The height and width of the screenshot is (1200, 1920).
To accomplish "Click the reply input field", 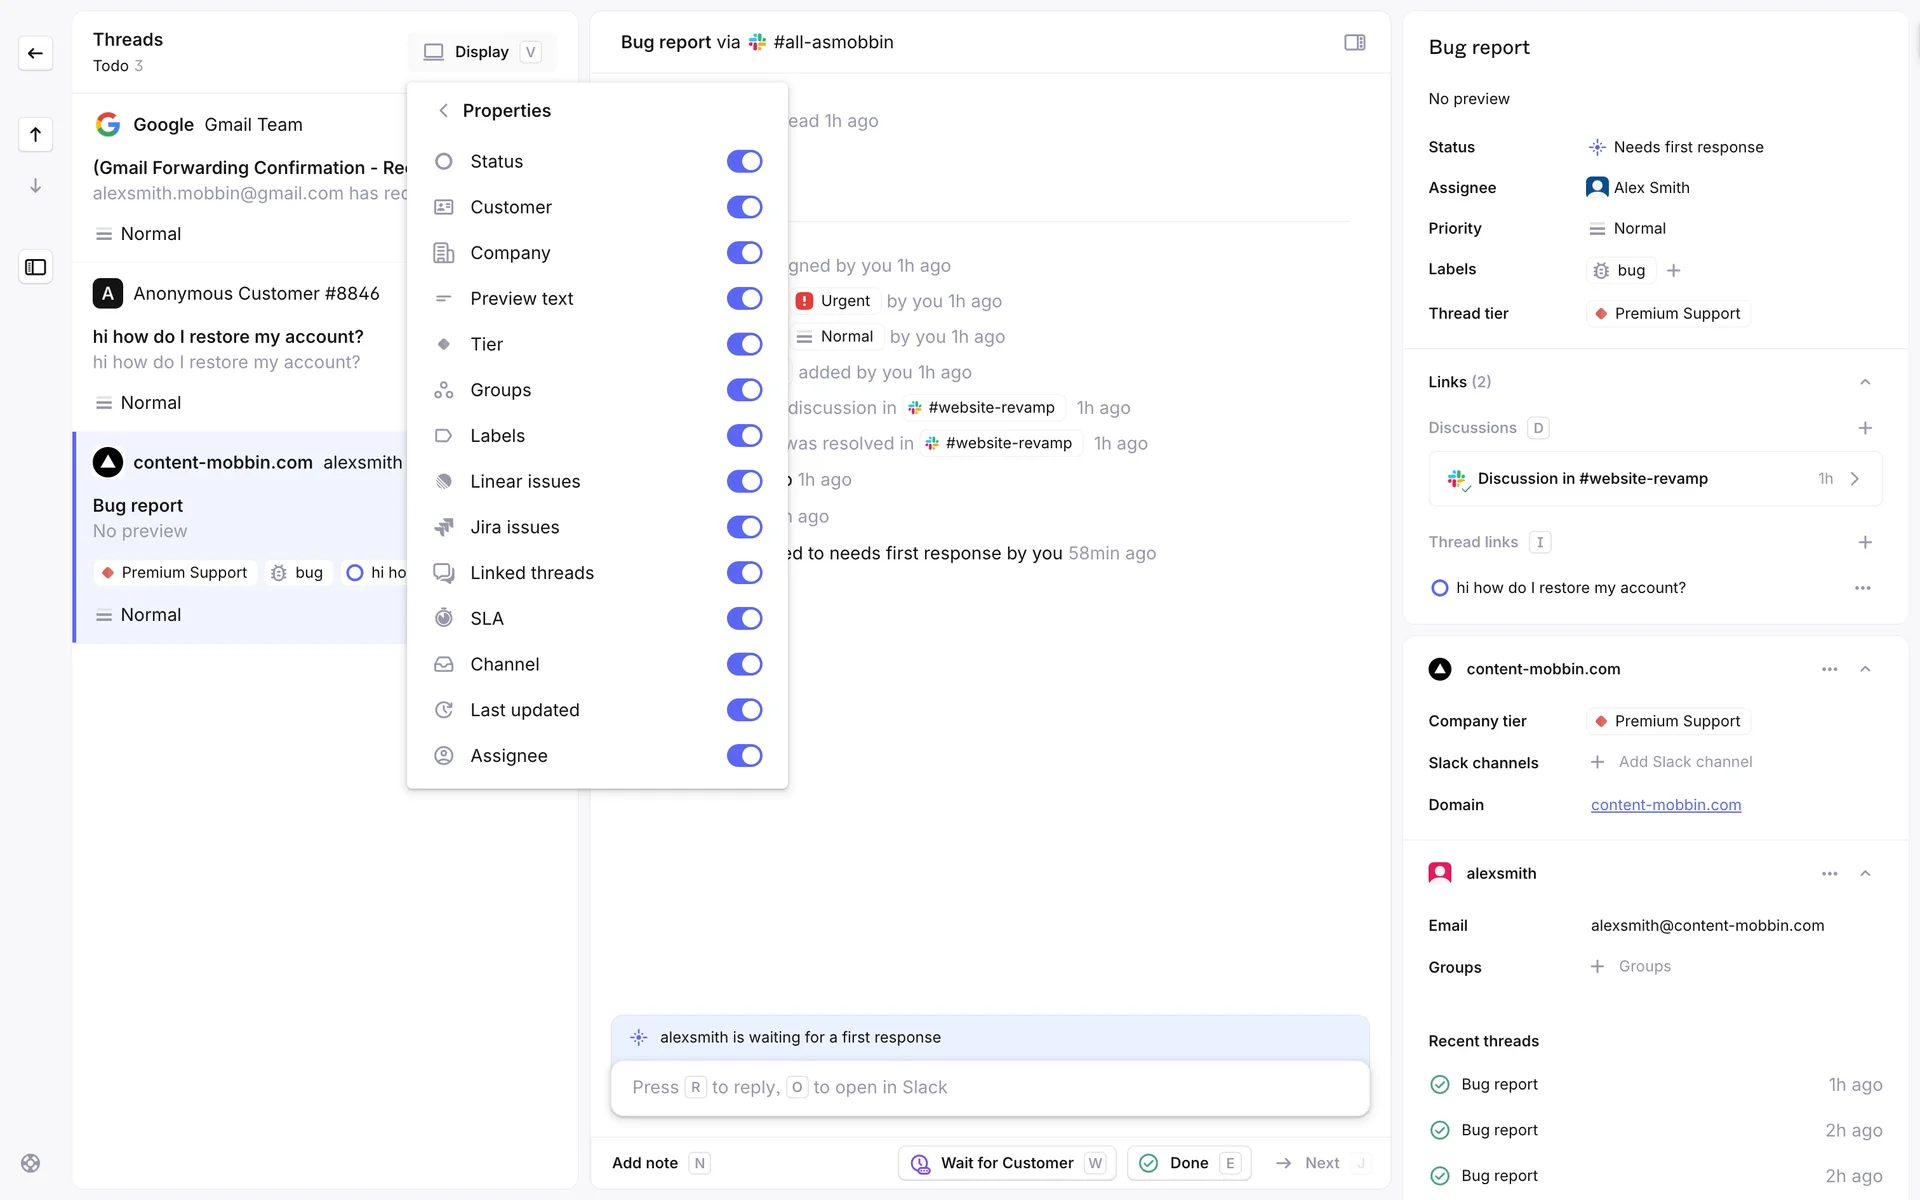I will click(x=989, y=1087).
